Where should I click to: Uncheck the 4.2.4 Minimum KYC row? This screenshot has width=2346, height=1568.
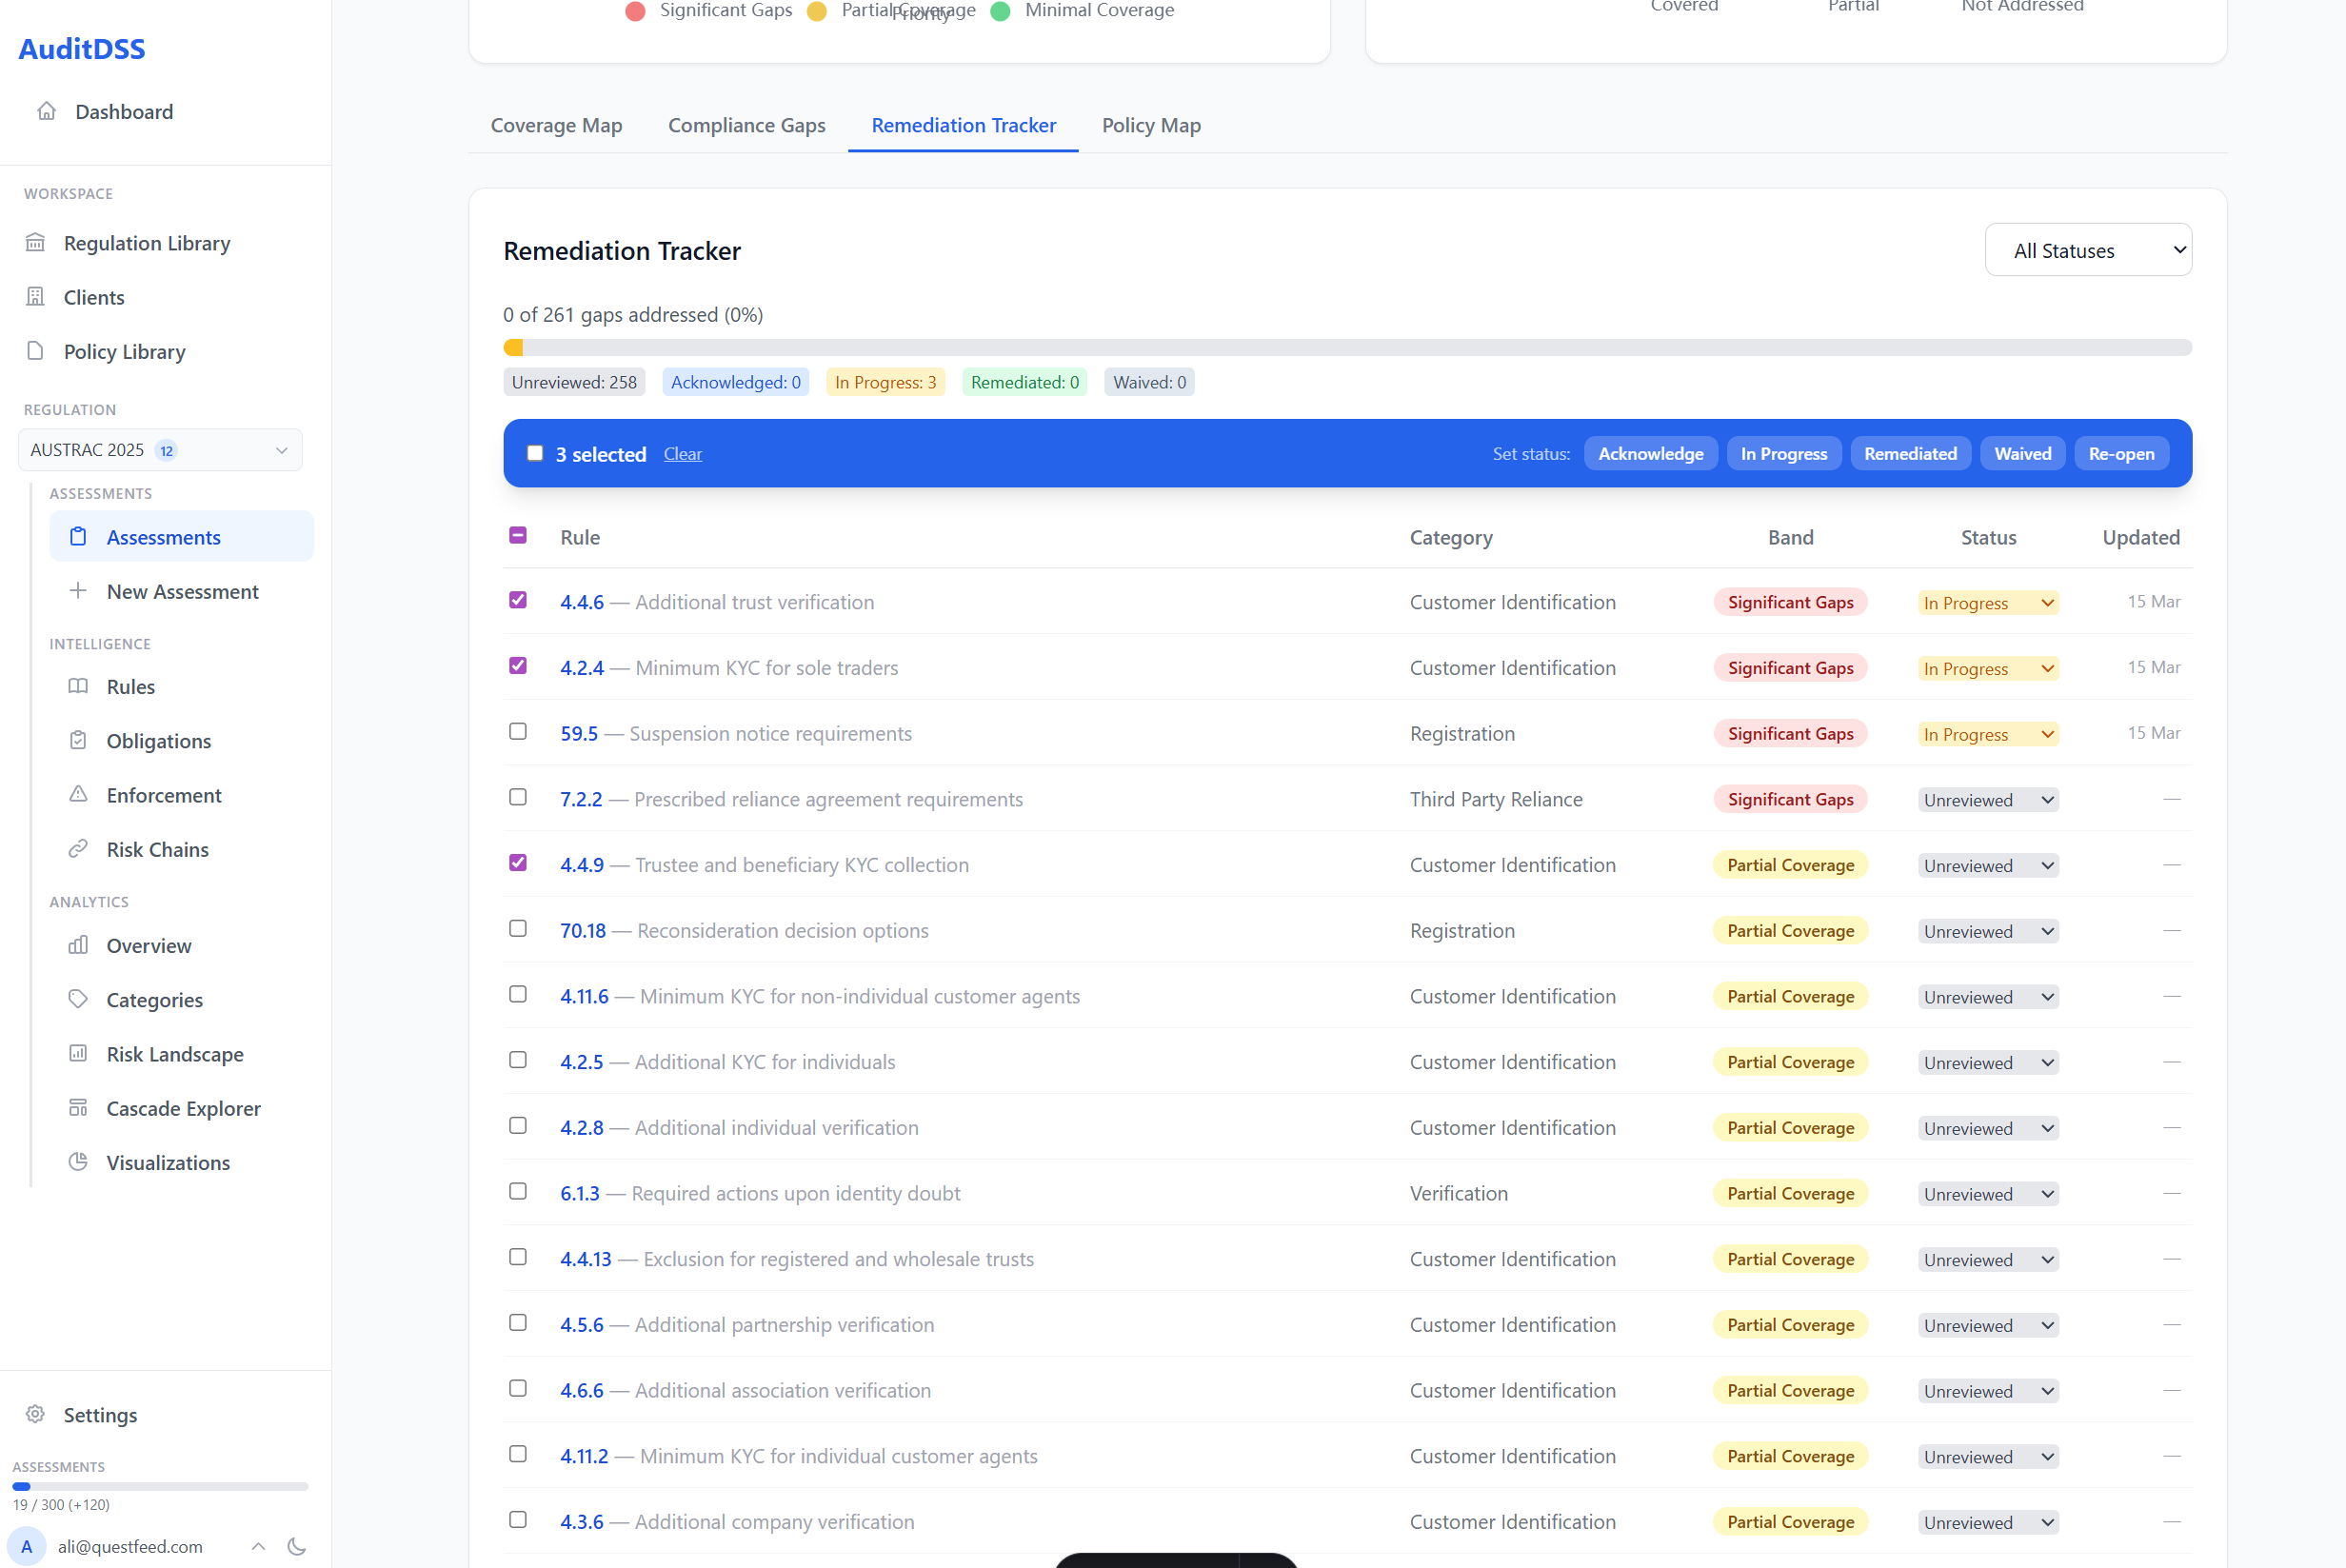coord(518,665)
